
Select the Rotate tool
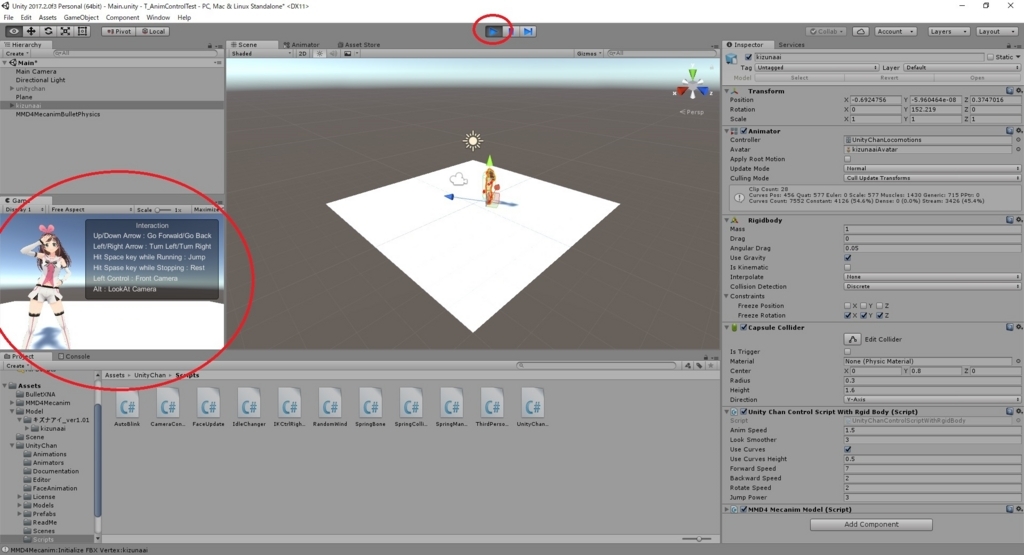pos(48,31)
